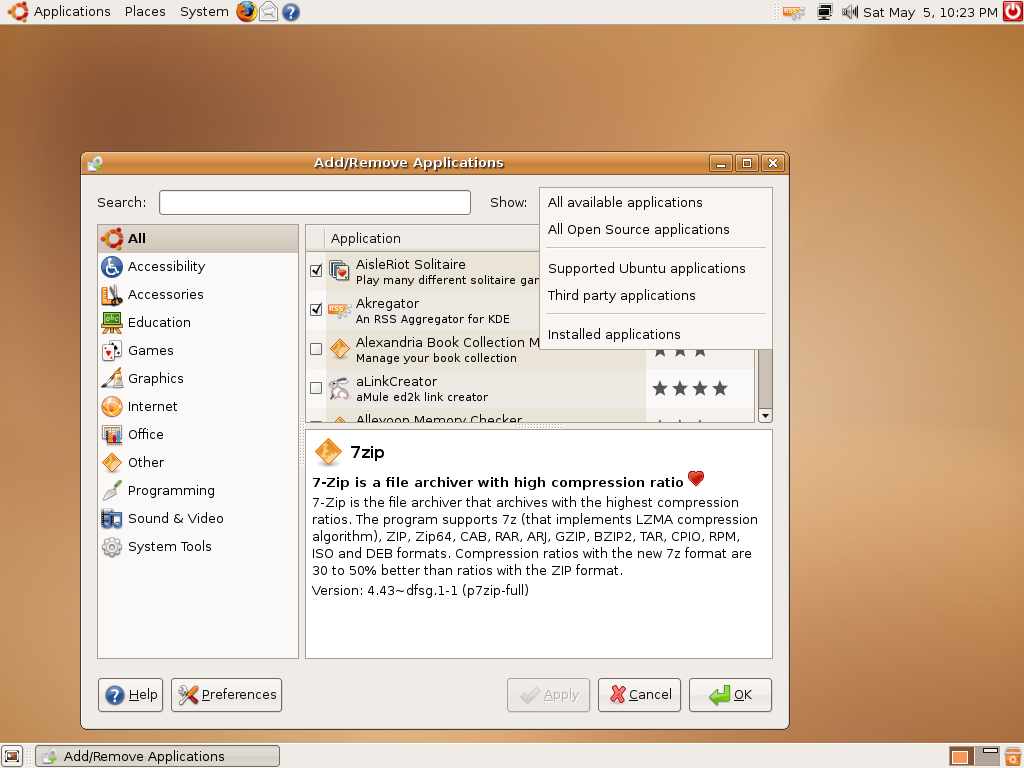
Task: Click the Internet category globe icon
Action: (x=112, y=406)
